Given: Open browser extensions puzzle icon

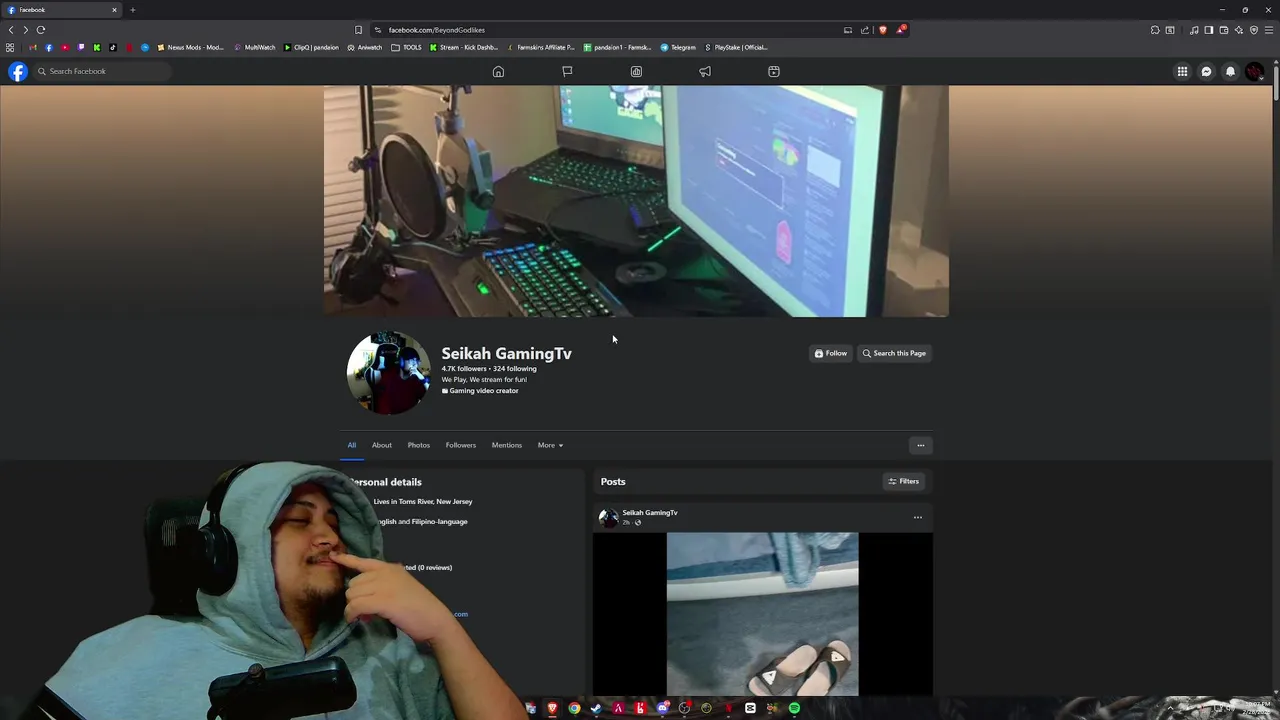Looking at the screenshot, I should coord(1155,30).
